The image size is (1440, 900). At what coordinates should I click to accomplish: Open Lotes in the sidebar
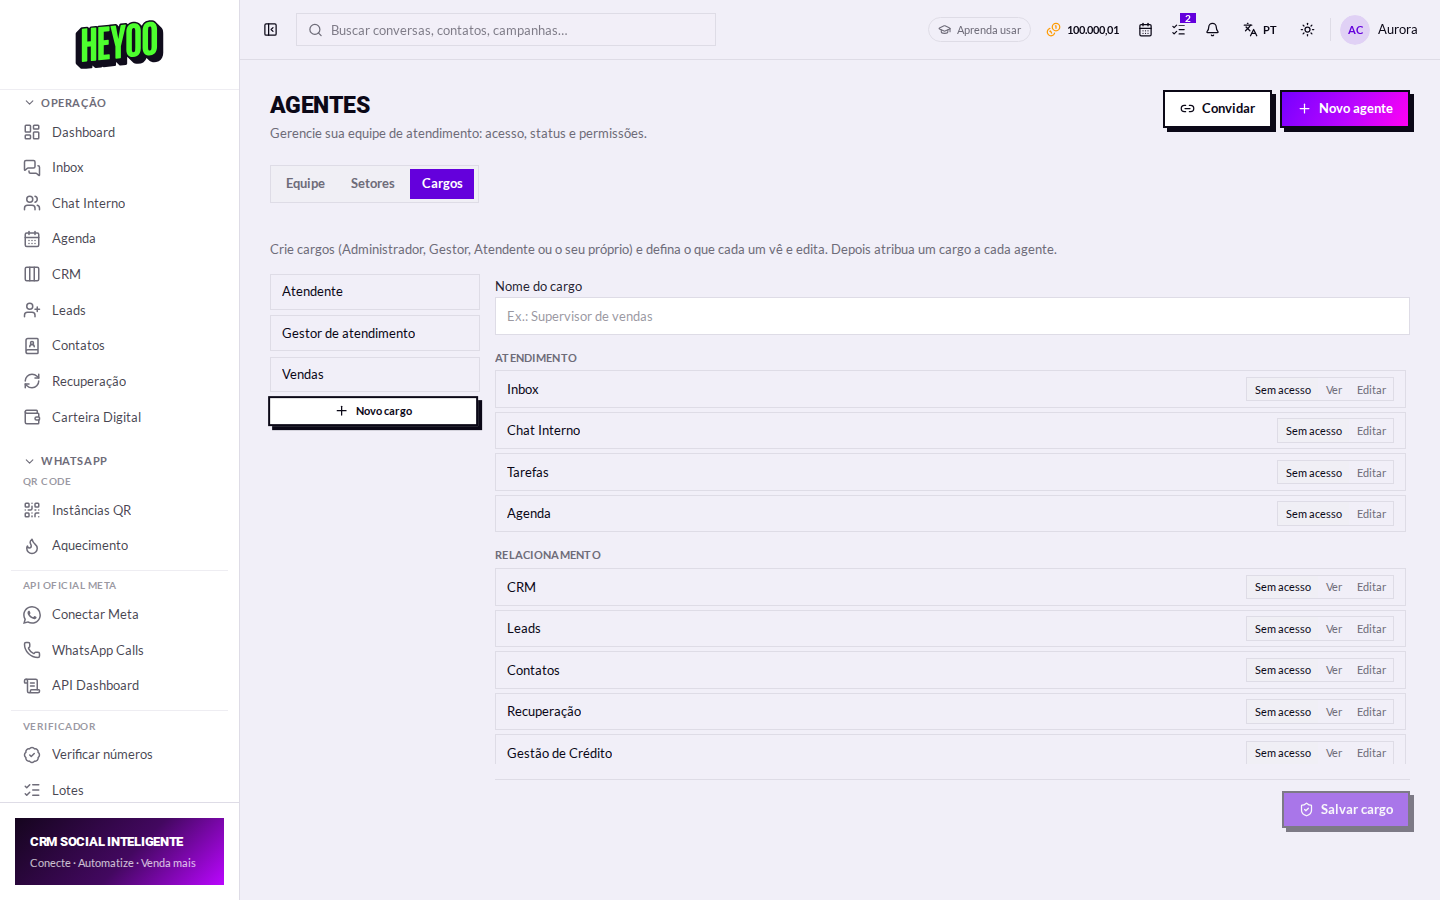120,790
